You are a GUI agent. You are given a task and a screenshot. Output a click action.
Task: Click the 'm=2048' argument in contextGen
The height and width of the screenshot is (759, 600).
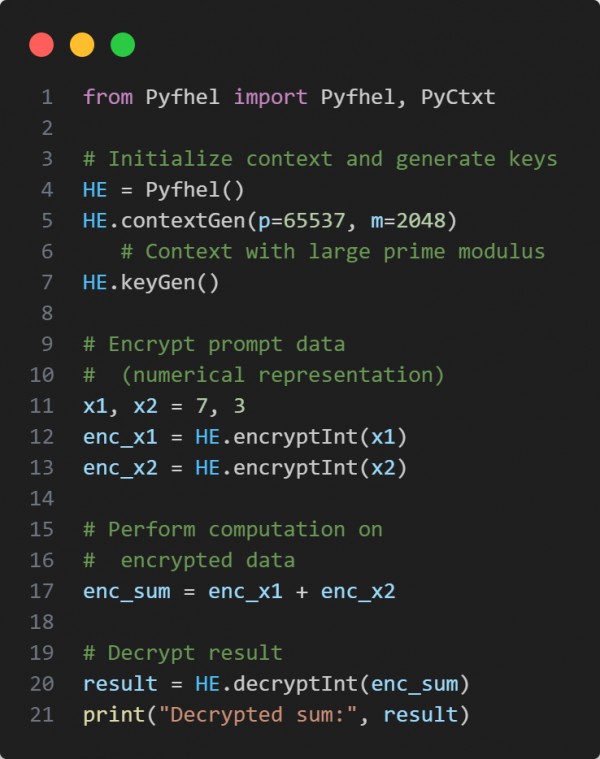click(408, 221)
